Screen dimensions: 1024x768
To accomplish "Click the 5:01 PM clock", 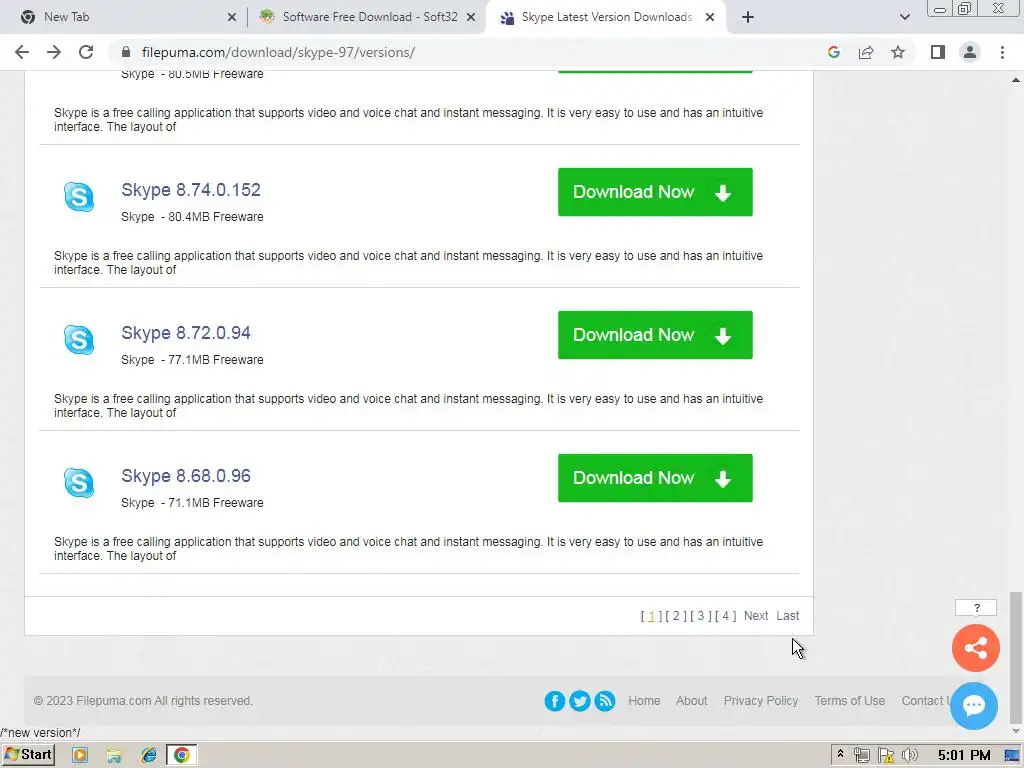I will pyautogui.click(x=964, y=756).
